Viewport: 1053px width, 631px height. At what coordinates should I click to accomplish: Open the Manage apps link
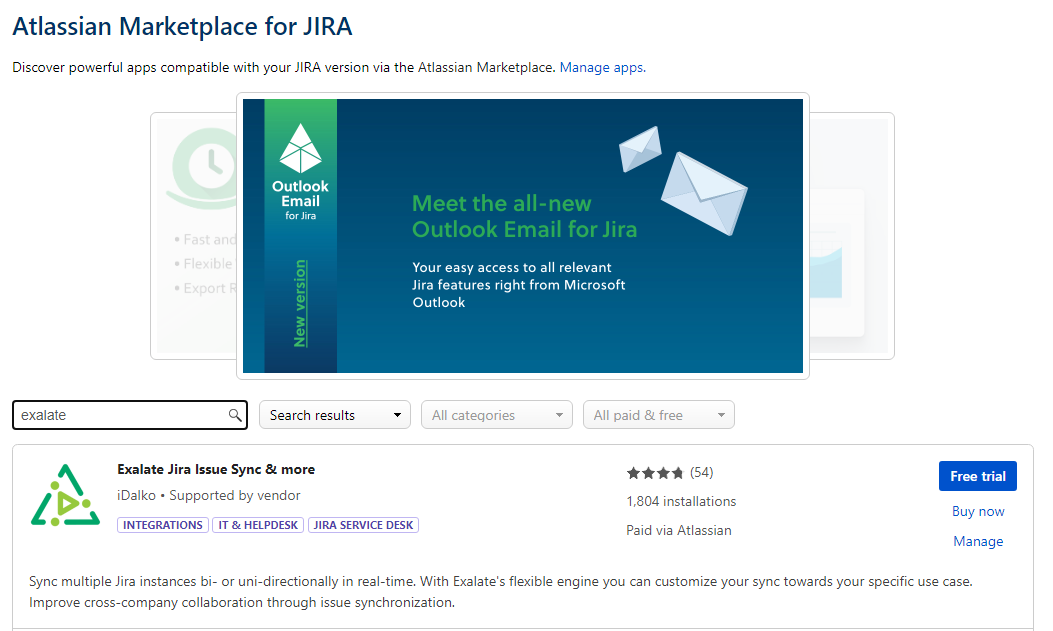click(602, 67)
